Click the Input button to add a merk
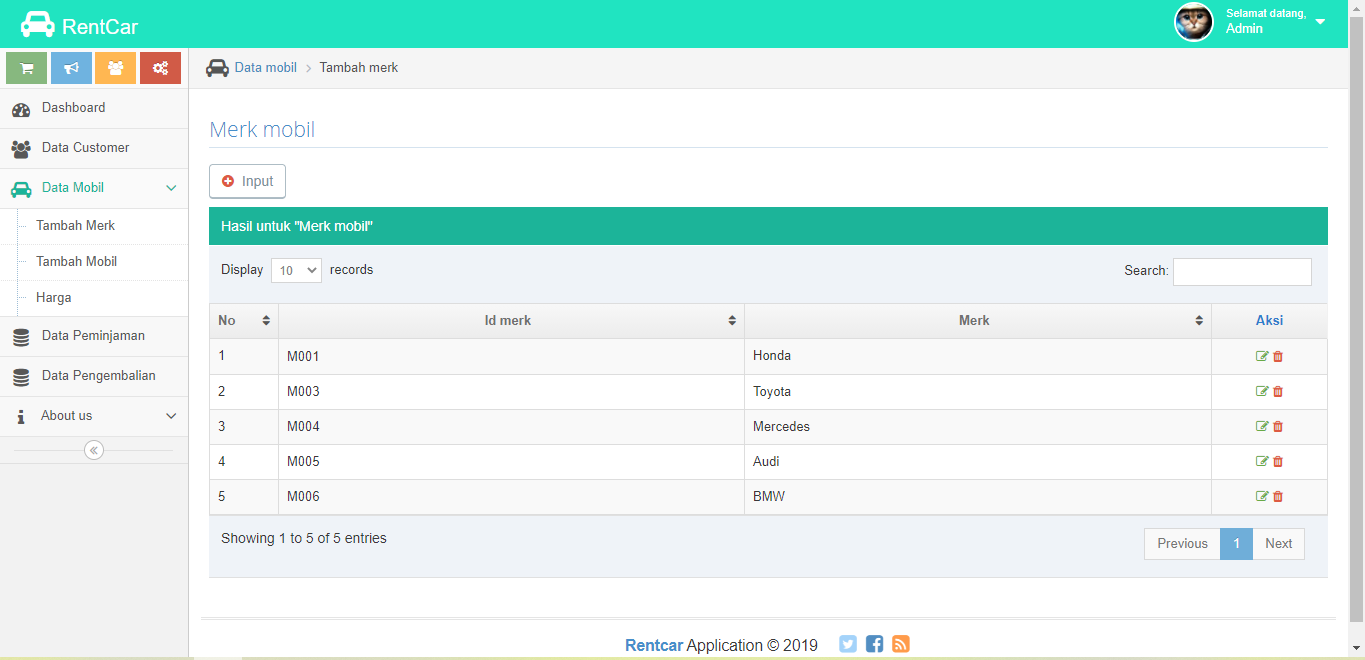Viewport: 1365px width, 660px height. point(247,181)
